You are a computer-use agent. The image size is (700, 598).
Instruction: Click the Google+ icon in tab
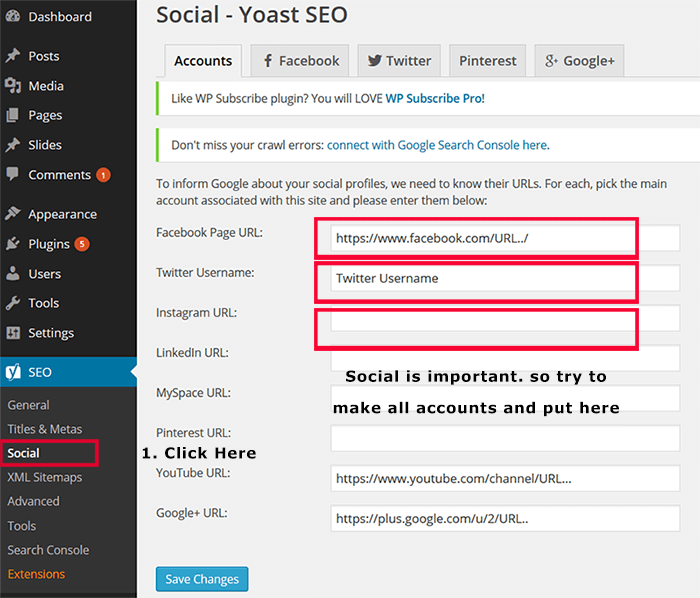click(551, 61)
